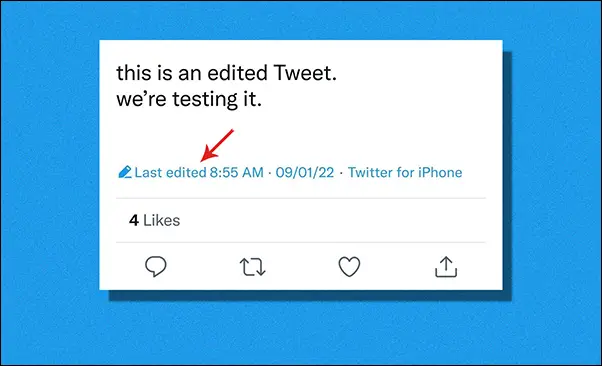Click empty white area of tweet card
The width and height of the screenshot is (602, 366).
point(384,115)
